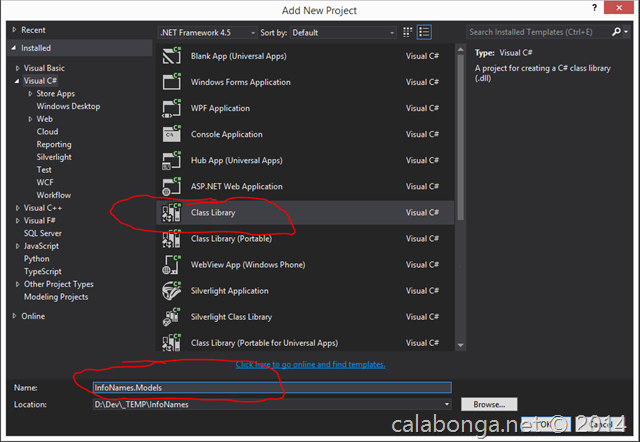Switch to medium icons list view
This screenshot has height=442, width=640.
pyautogui.click(x=424, y=32)
